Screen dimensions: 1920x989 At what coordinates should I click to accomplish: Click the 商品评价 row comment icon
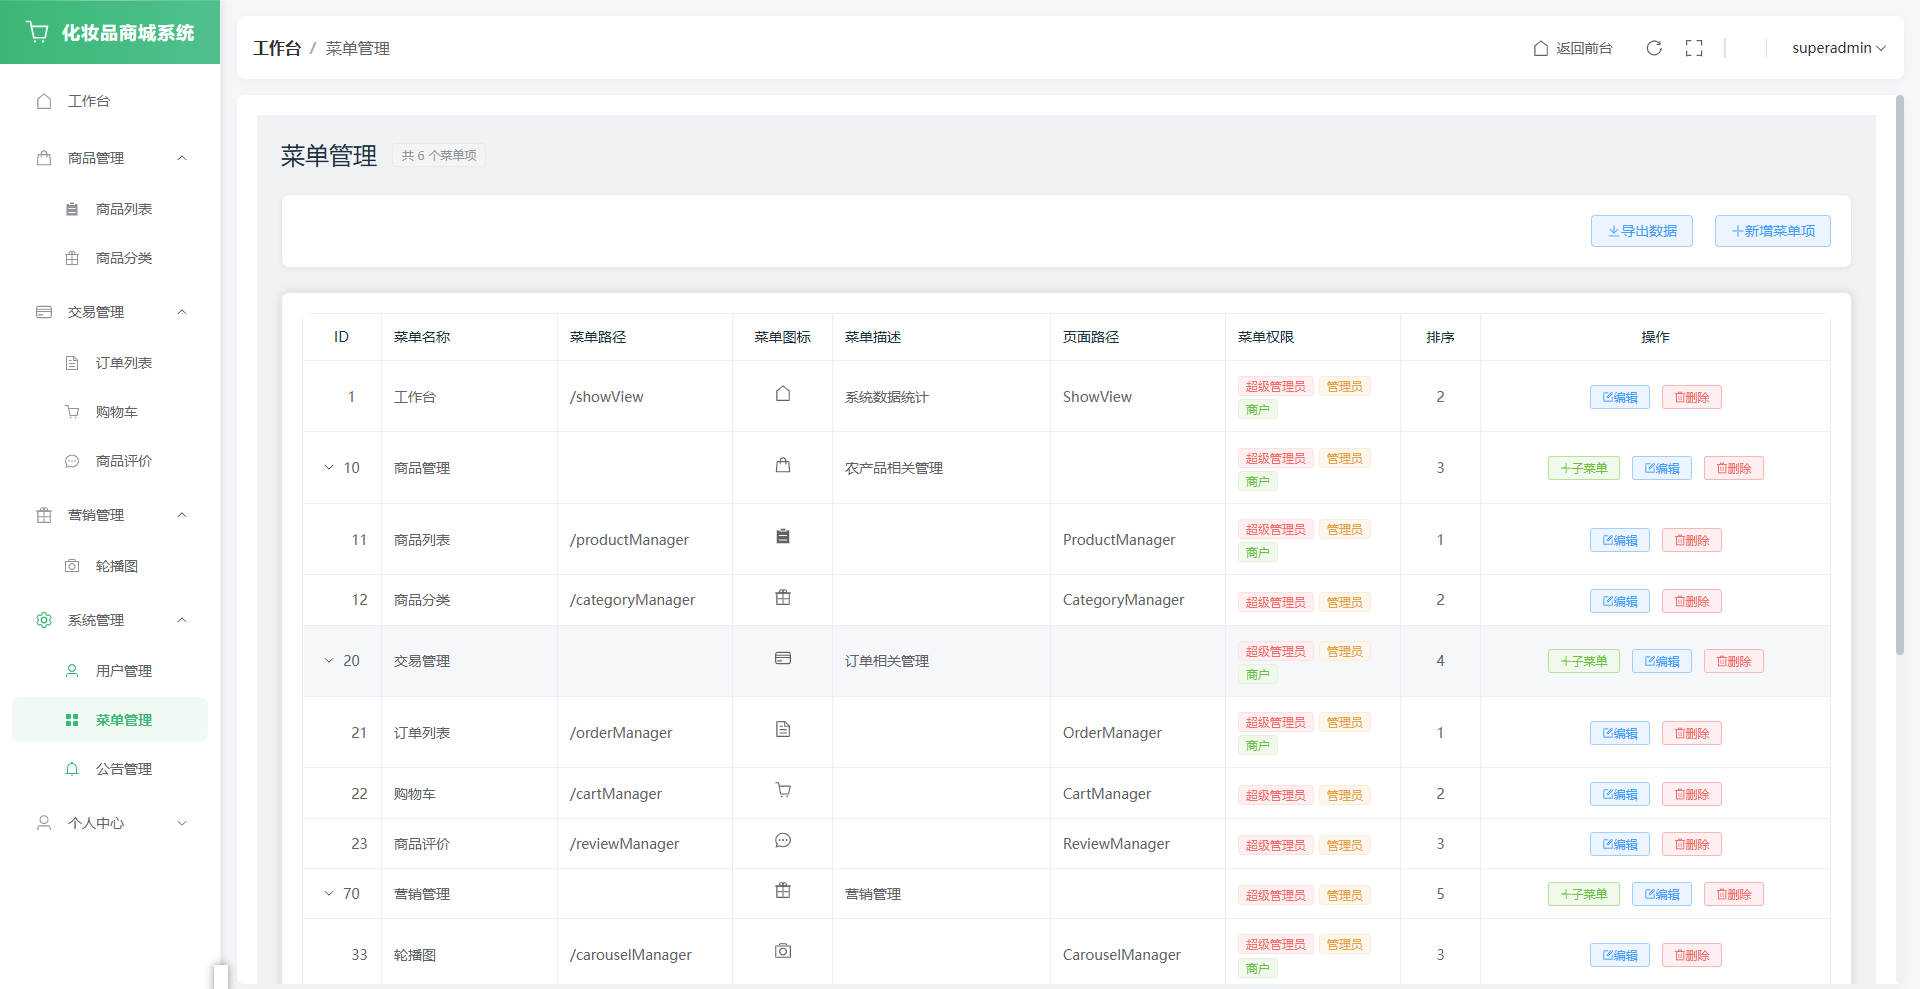coord(783,841)
